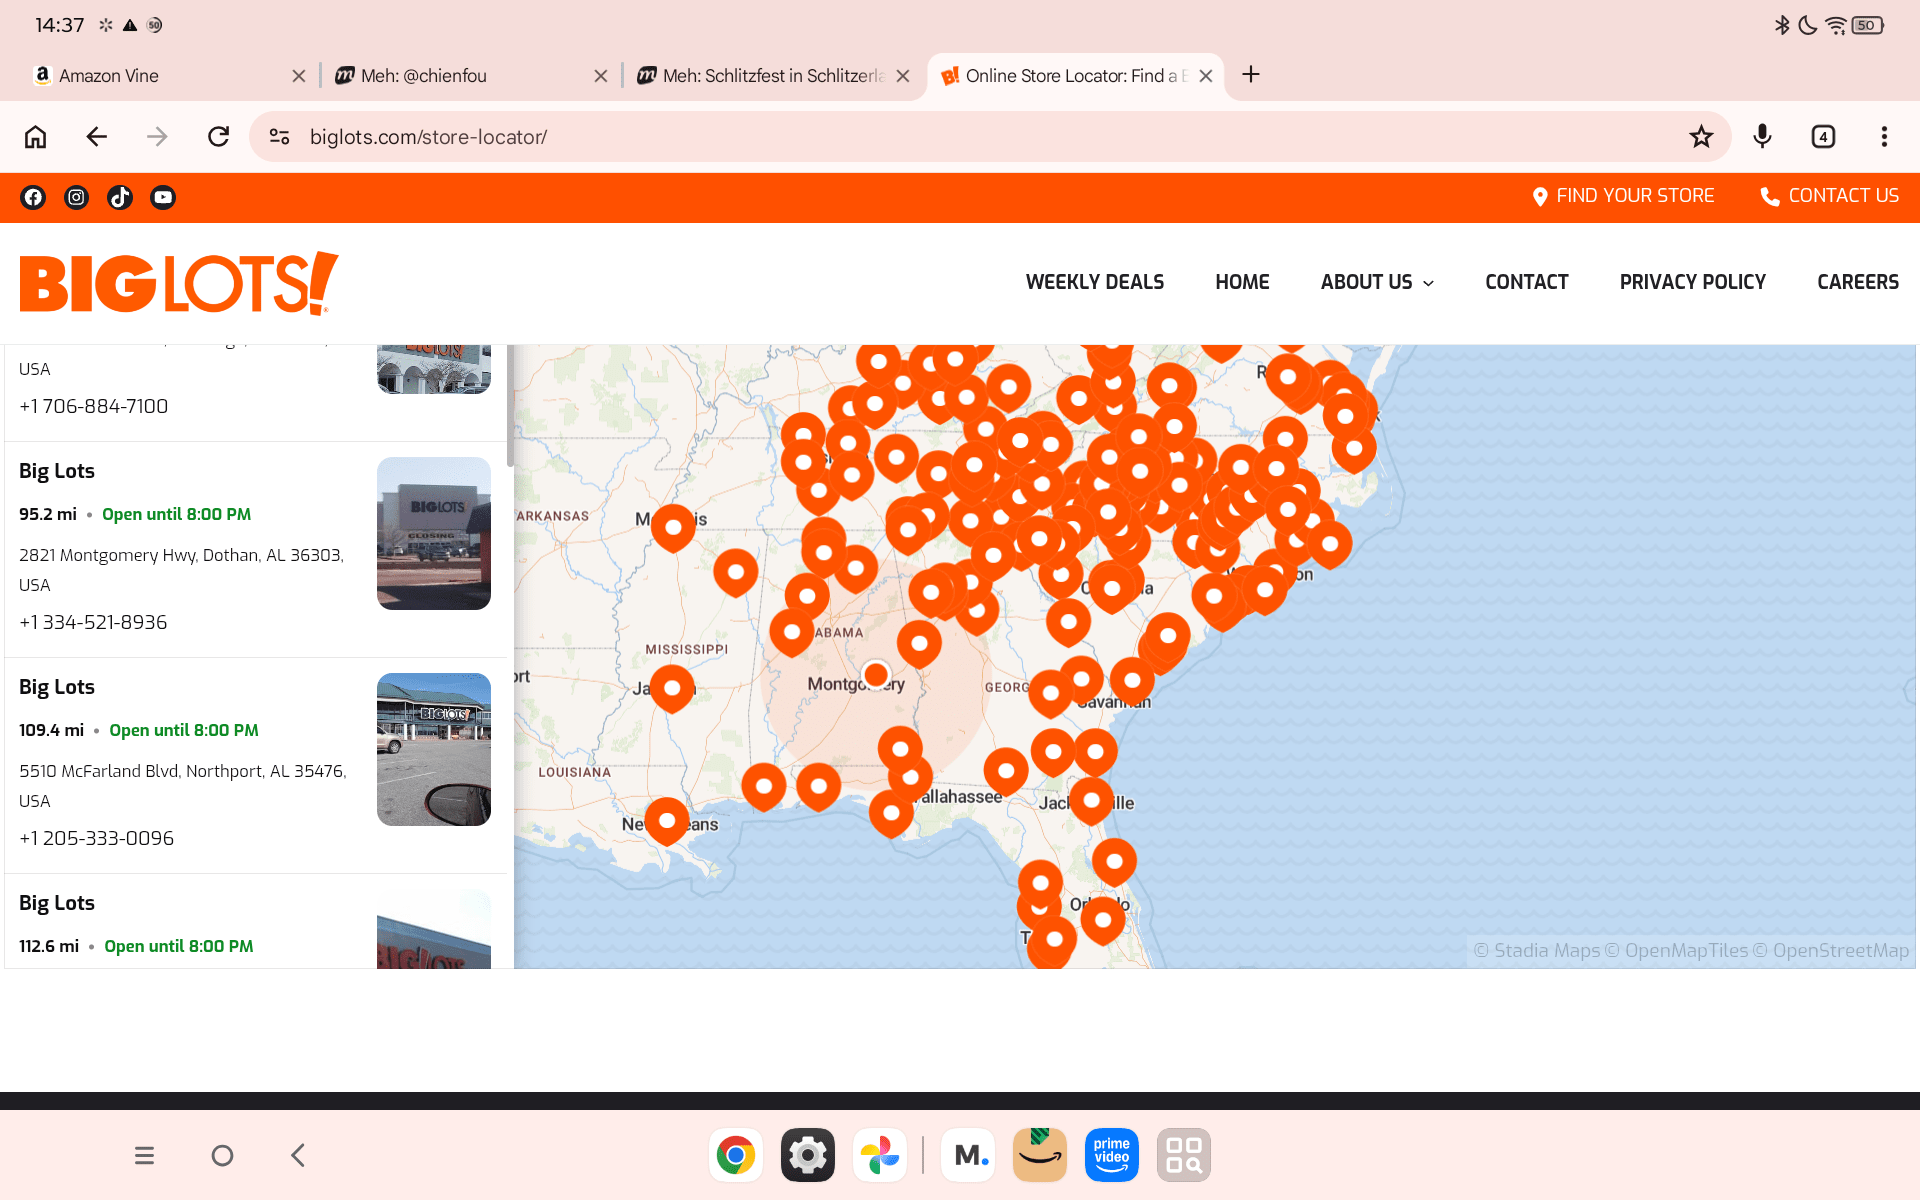The width and height of the screenshot is (1920, 1200).
Task: Launch Chrome from the taskbar
Action: click(736, 1155)
